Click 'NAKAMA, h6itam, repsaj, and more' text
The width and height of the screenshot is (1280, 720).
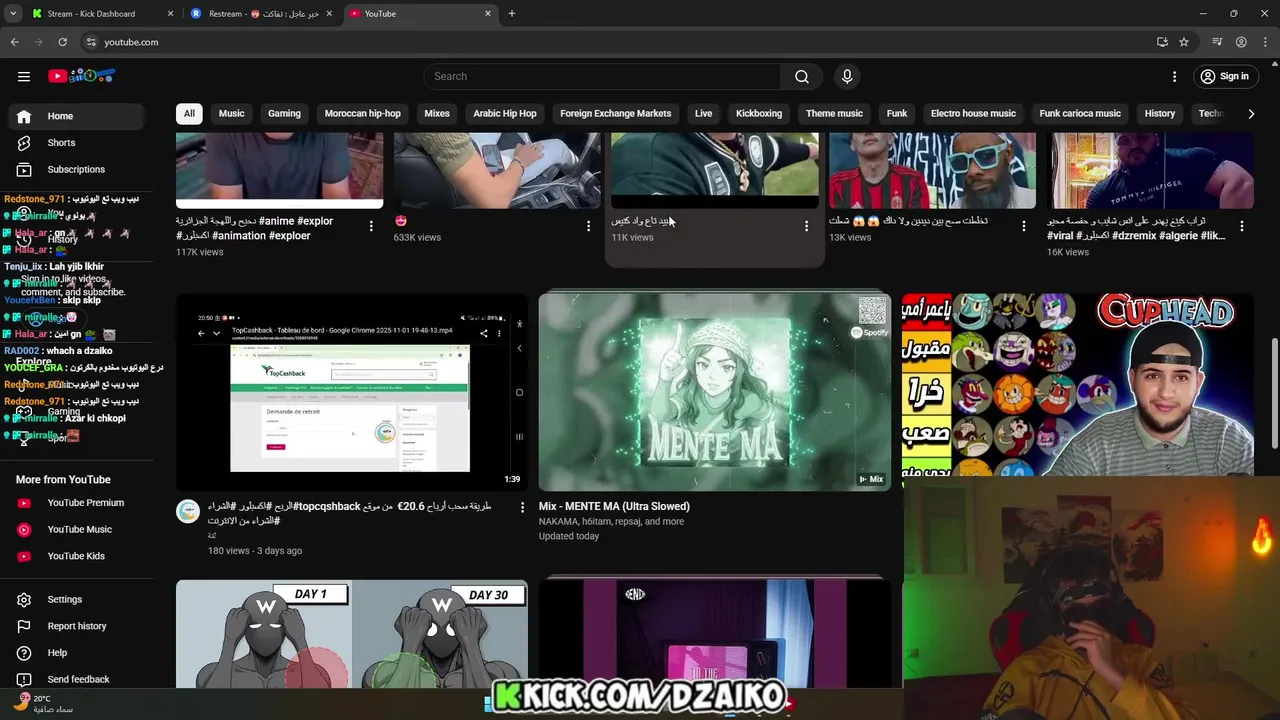pos(612,521)
